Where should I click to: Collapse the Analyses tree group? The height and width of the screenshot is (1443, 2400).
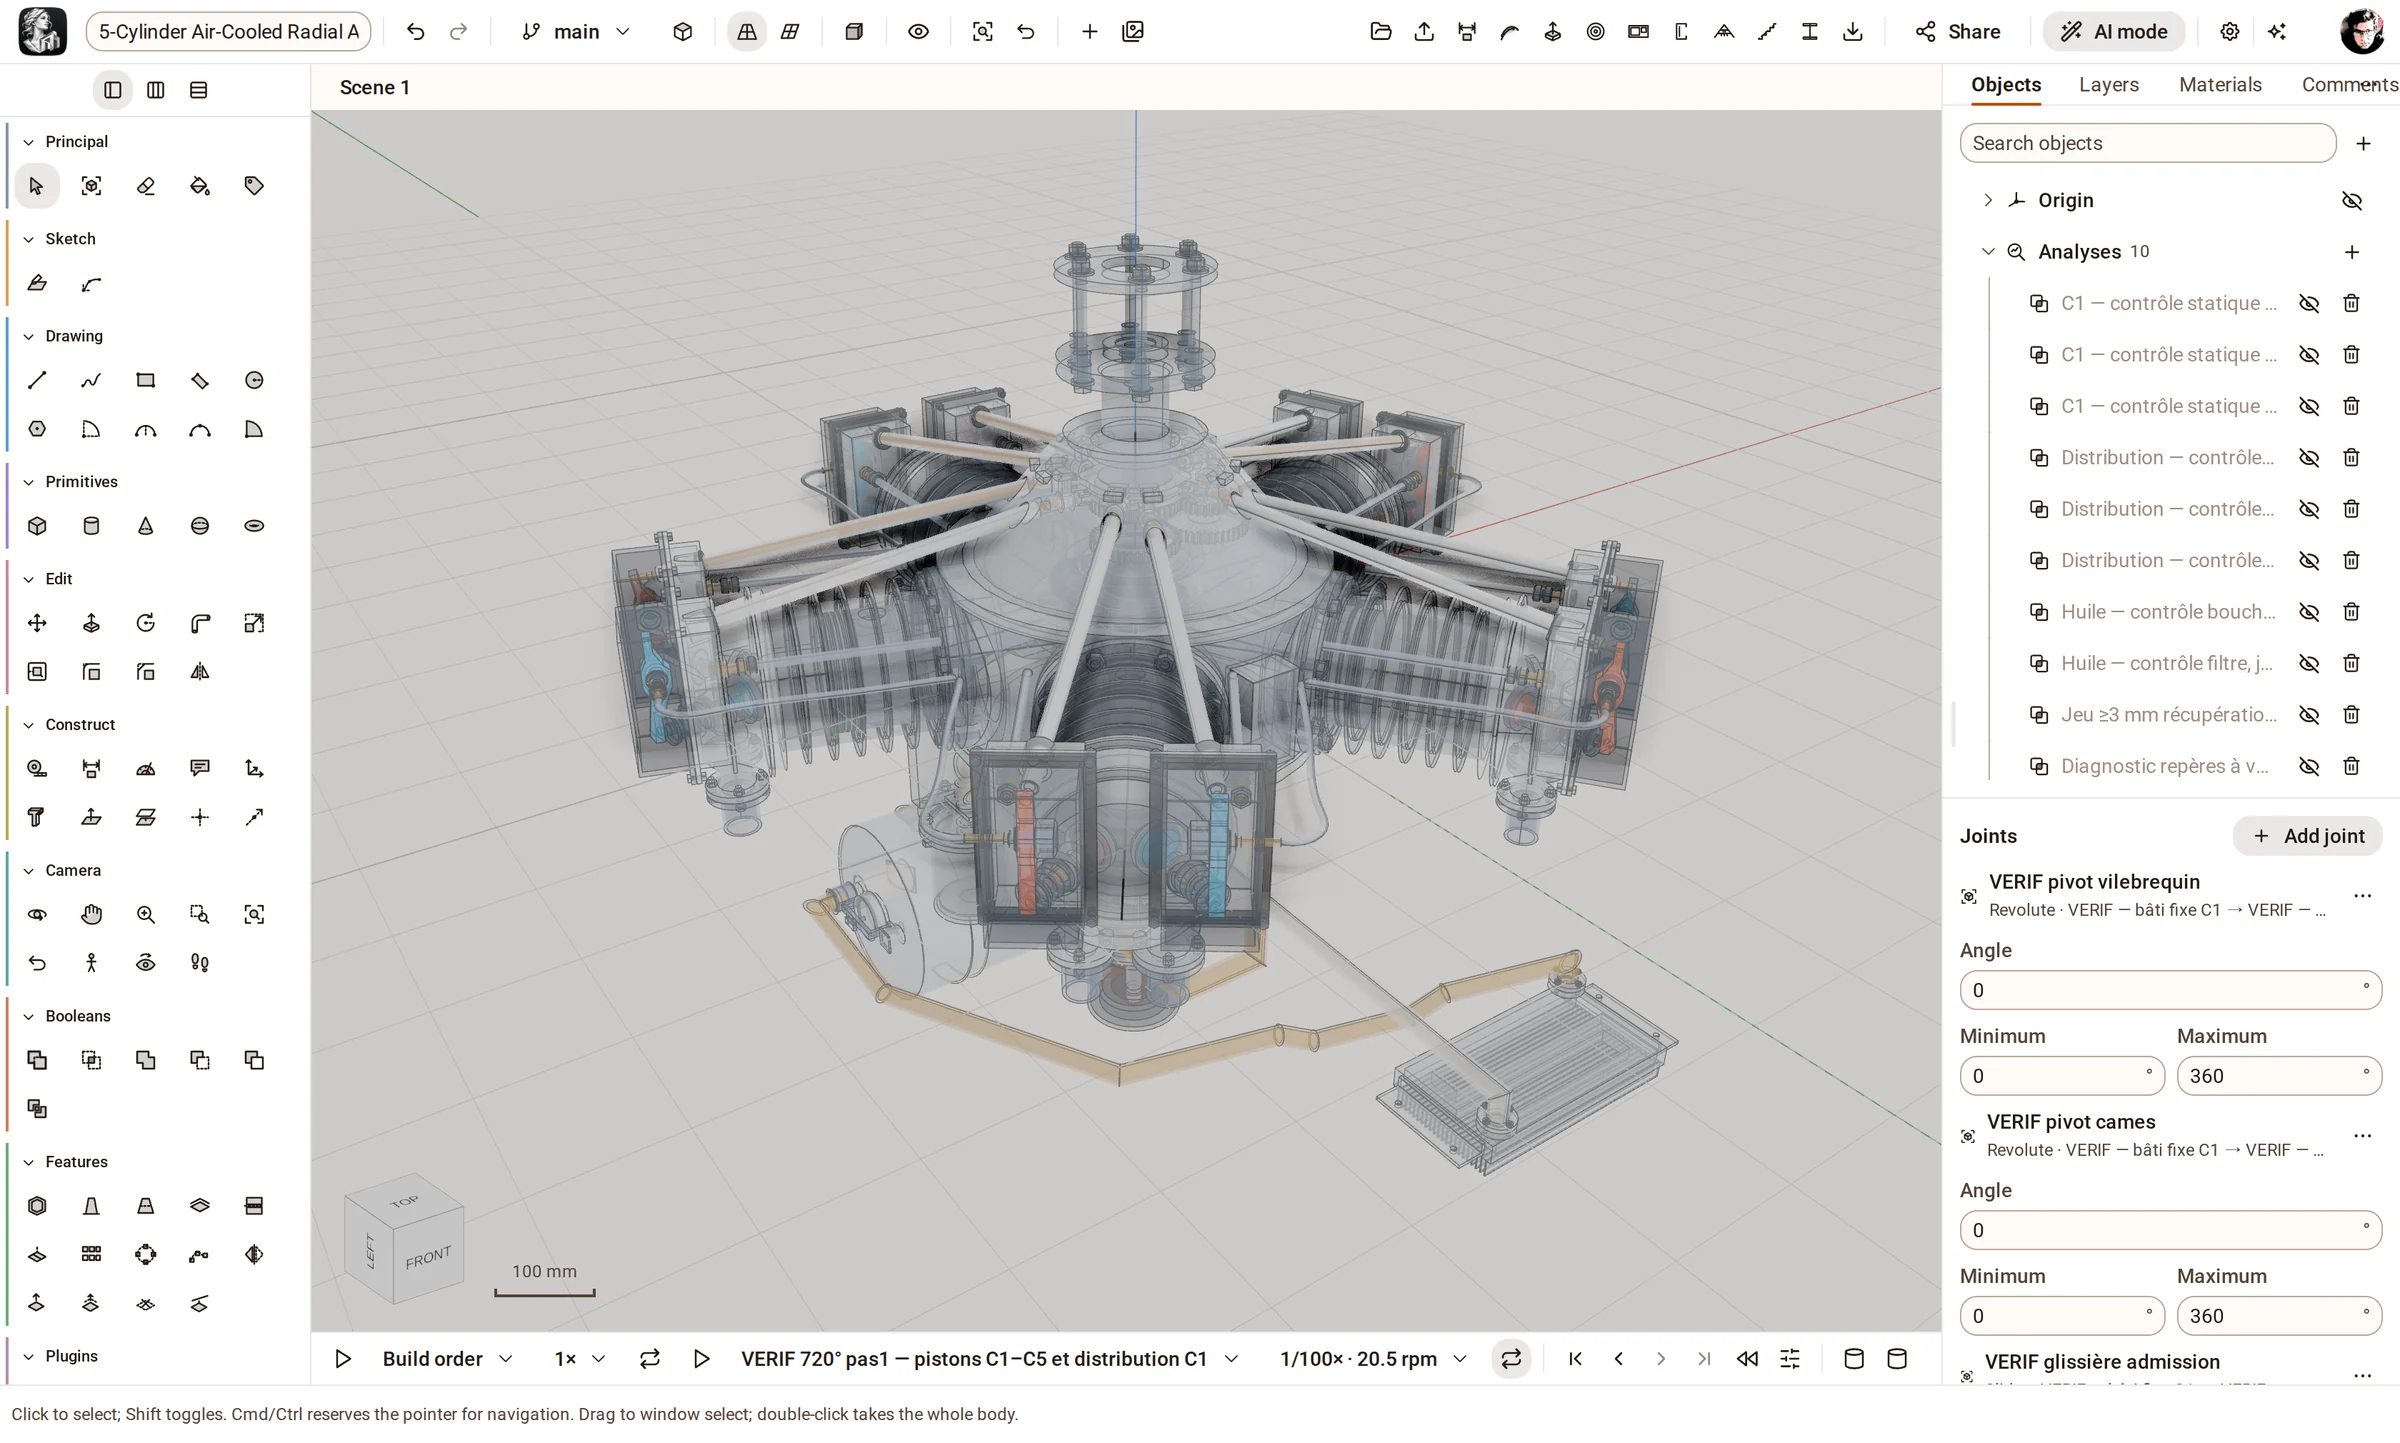click(x=1988, y=252)
